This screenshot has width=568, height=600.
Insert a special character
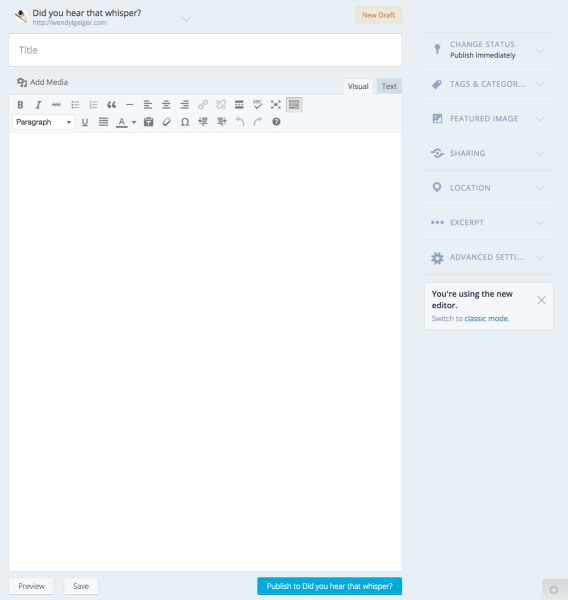tap(185, 122)
